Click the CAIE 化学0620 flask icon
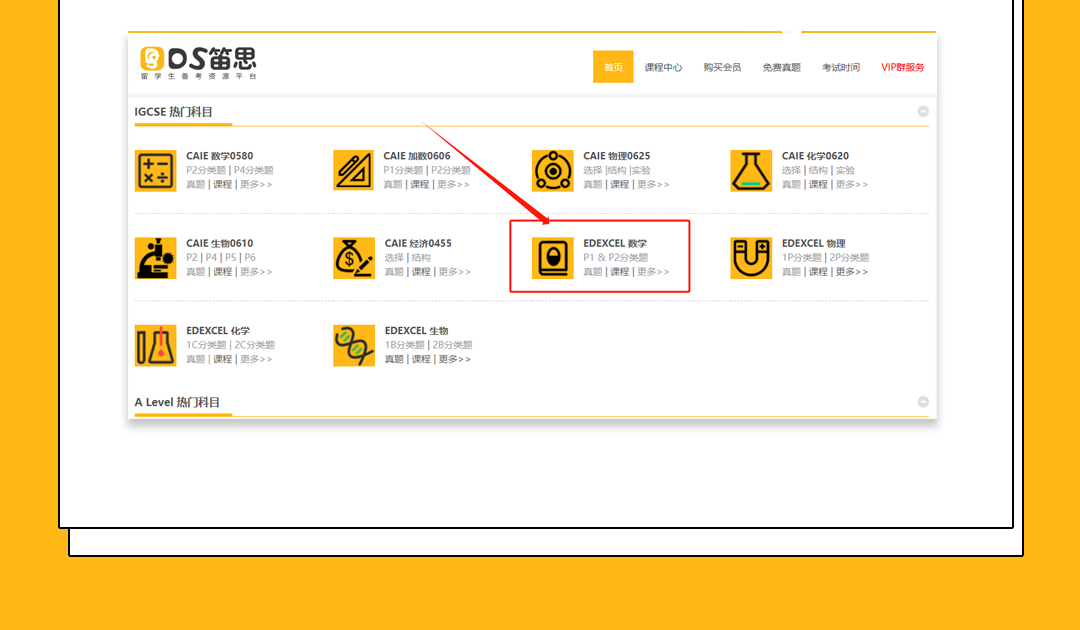1080x630 pixels. tap(751, 170)
